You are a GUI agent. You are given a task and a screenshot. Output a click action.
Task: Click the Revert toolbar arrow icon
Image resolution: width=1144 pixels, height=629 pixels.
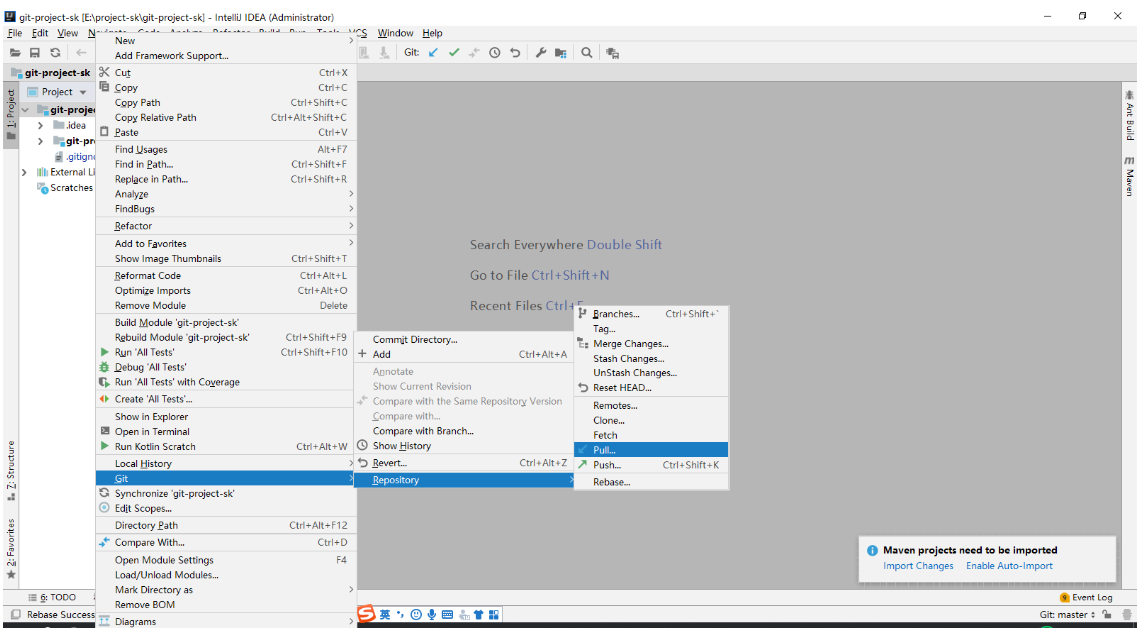(x=515, y=53)
